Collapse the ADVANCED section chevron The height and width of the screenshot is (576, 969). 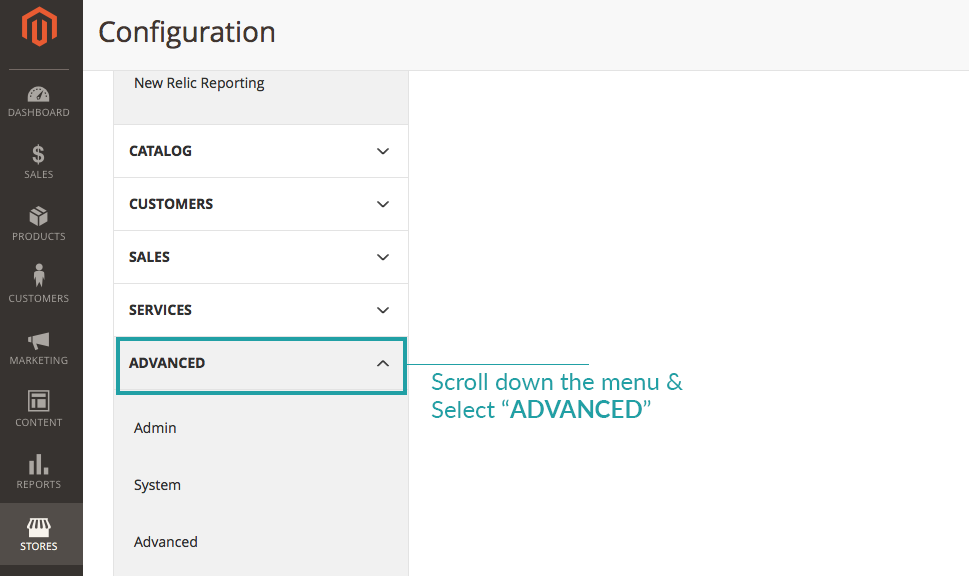(382, 363)
